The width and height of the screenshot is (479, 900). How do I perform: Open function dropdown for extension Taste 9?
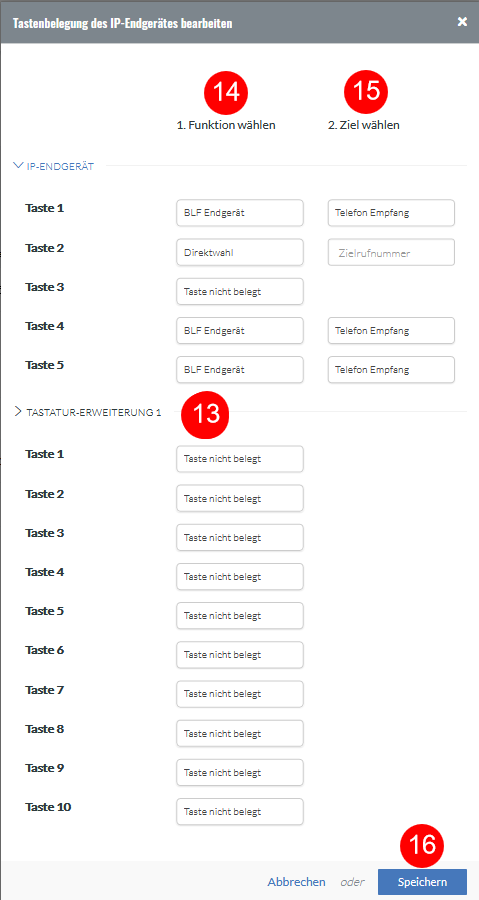click(x=240, y=773)
